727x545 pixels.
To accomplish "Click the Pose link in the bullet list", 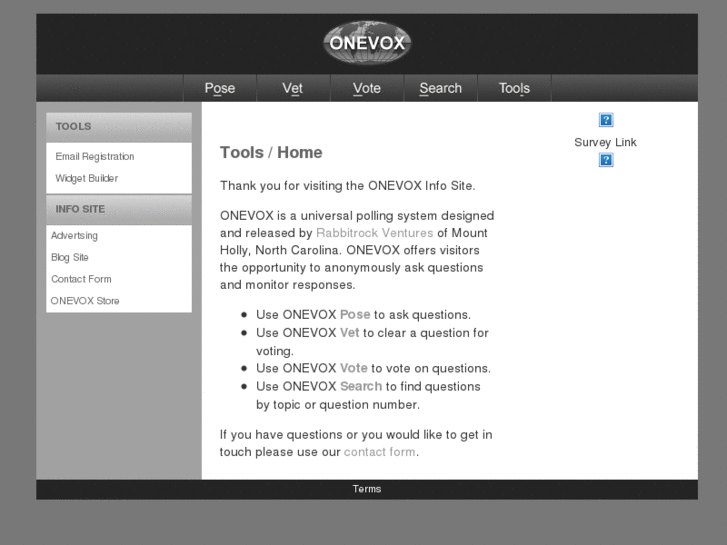I will tap(355, 314).
